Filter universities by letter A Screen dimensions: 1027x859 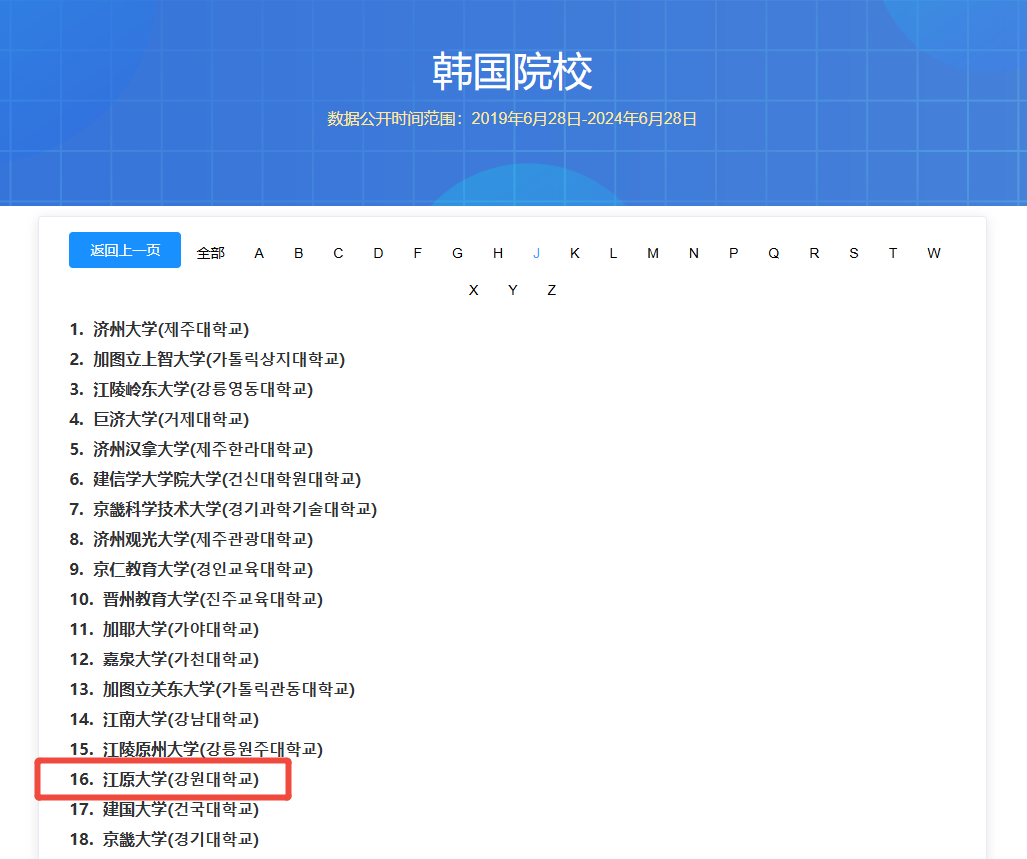click(259, 253)
